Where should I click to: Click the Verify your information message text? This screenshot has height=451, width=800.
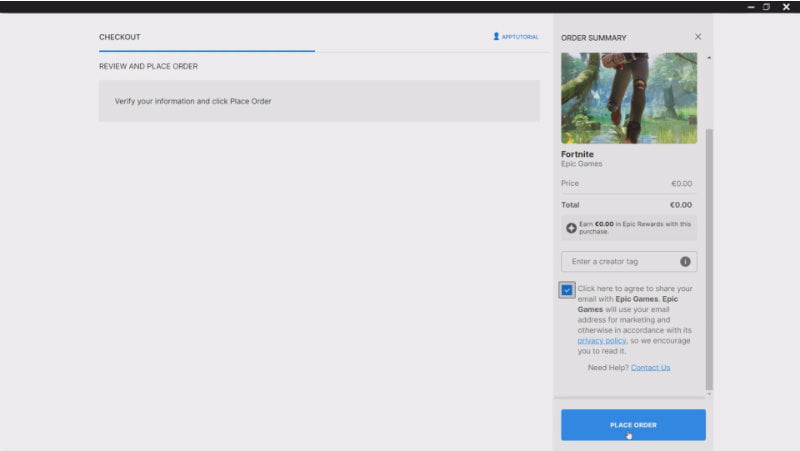193,101
